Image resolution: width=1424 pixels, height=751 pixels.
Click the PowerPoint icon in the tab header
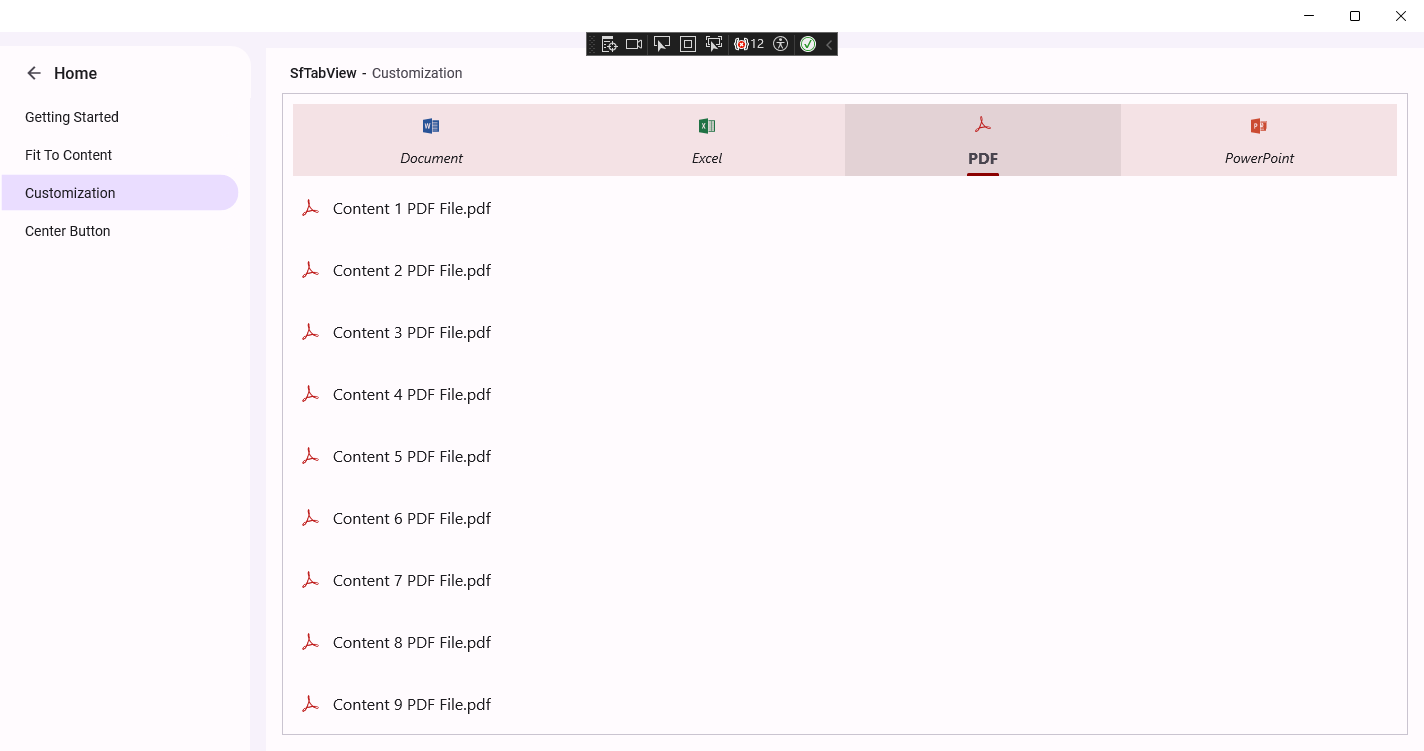(x=1259, y=126)
